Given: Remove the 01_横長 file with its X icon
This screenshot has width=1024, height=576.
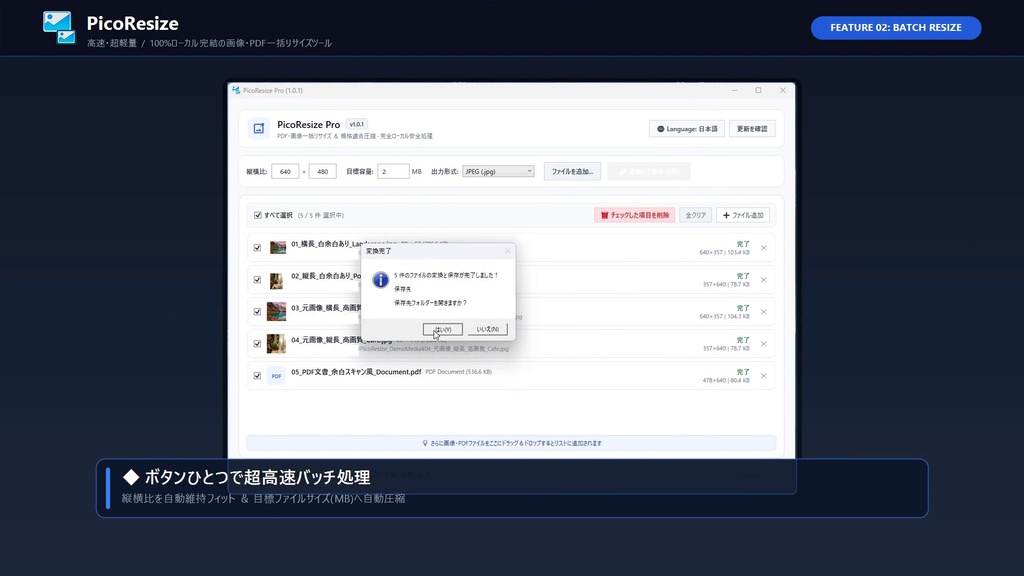Looking at the screenshot, I should point(763,248).
